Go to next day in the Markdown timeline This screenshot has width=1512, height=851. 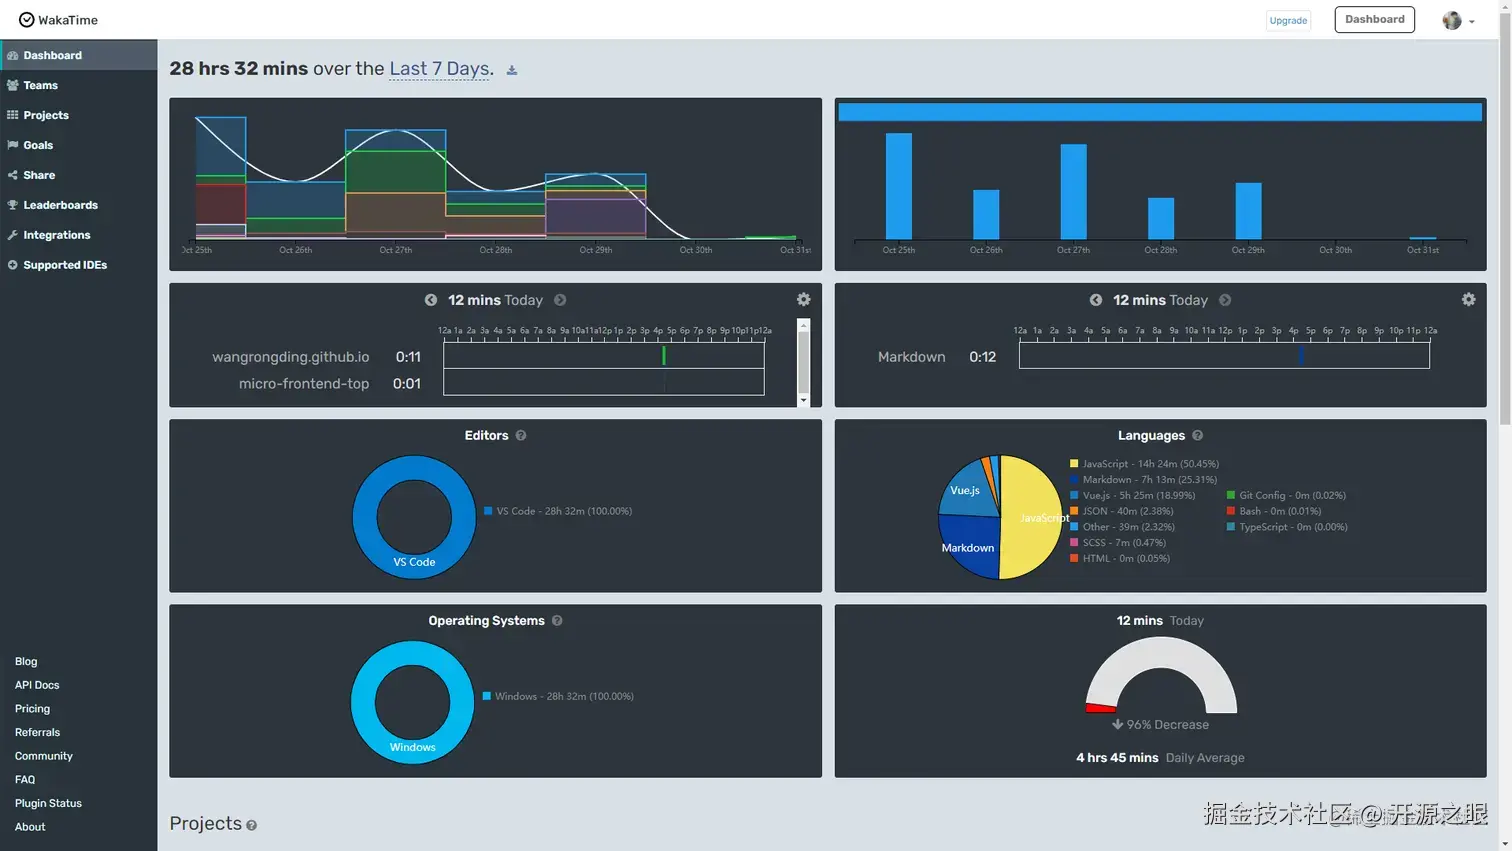click(x=1225, y=300)
